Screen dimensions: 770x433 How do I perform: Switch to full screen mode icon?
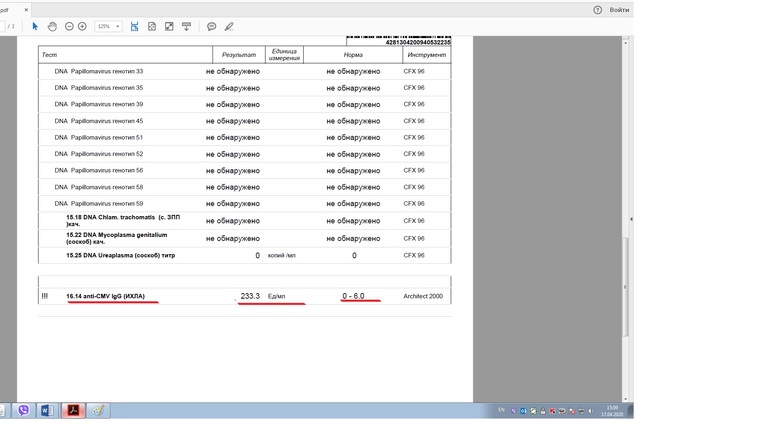(x=169, y=26)
